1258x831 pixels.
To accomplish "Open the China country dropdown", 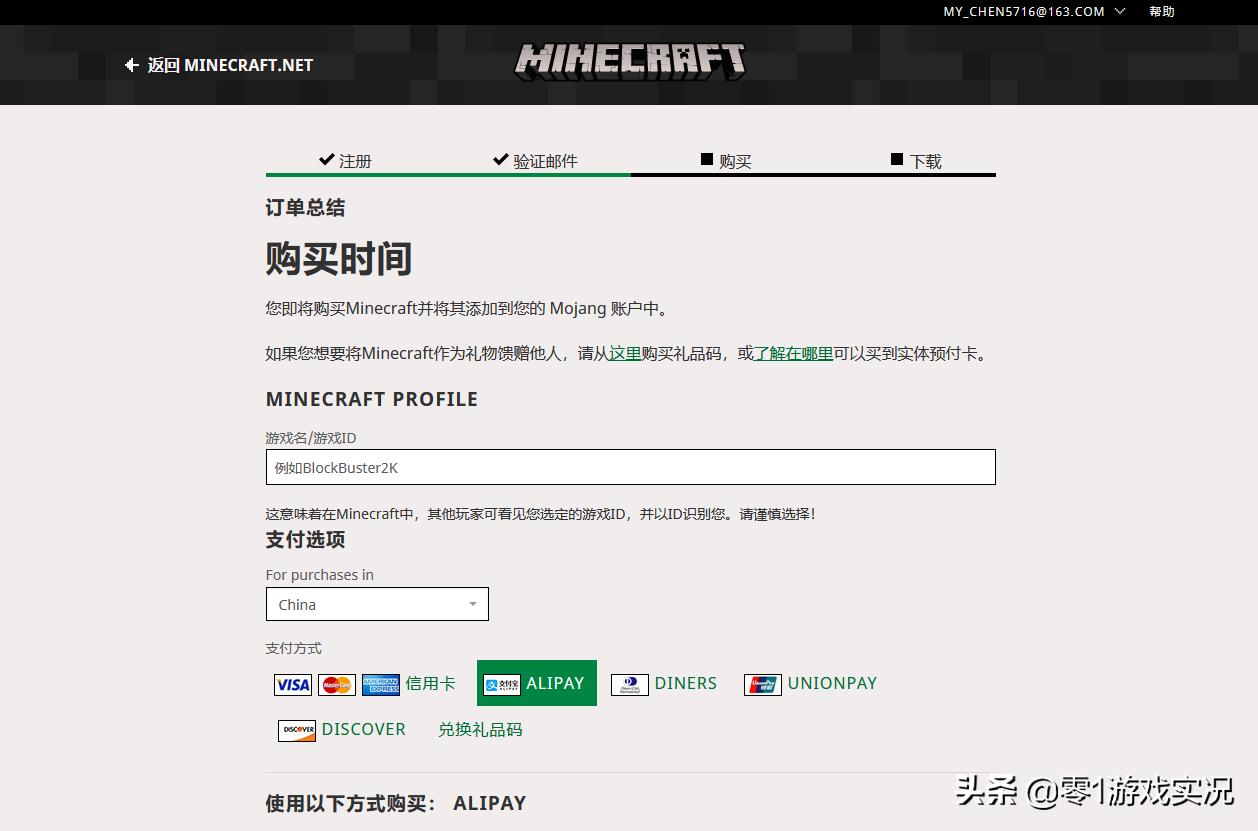I will click(x=377, y=604).
